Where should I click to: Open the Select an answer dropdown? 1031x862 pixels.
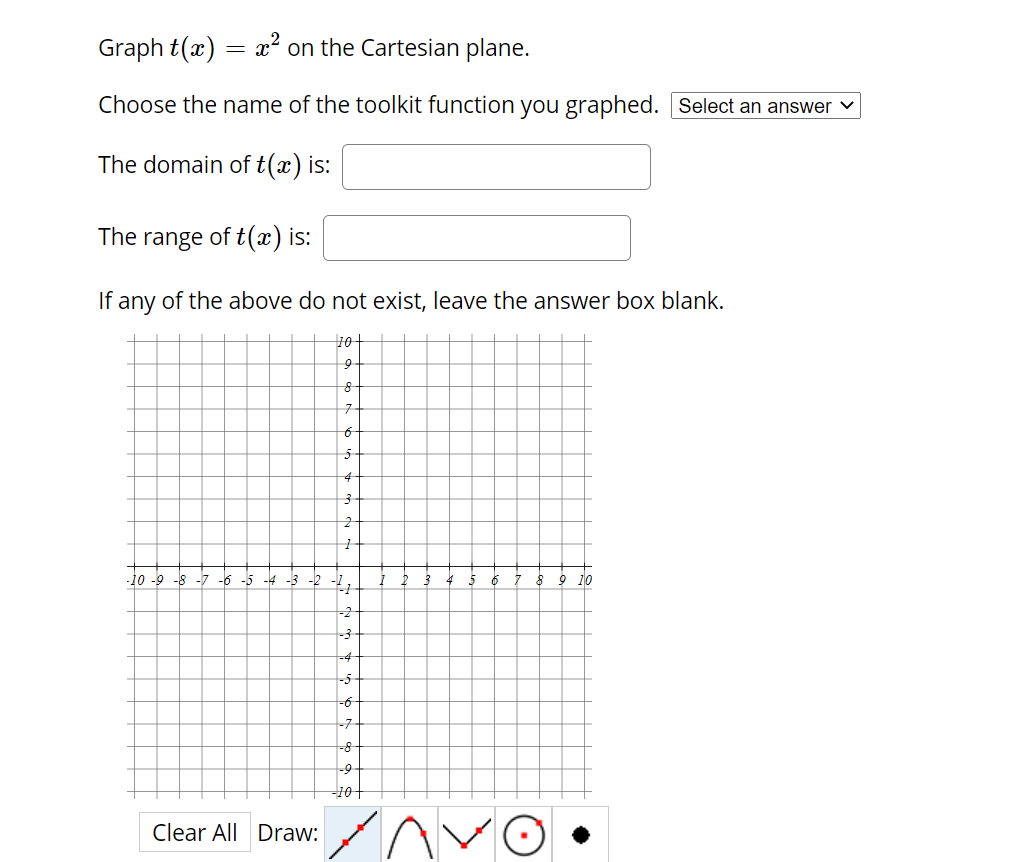tap(765, 105)
